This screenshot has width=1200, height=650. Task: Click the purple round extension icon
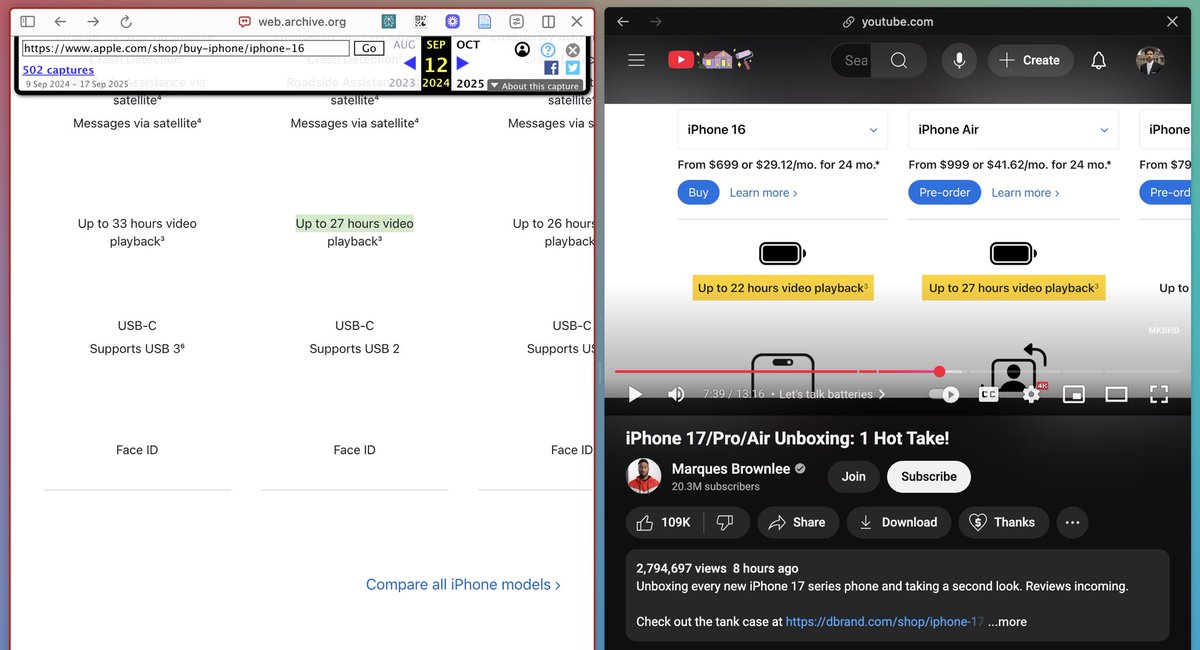click(x=453, y=21)
